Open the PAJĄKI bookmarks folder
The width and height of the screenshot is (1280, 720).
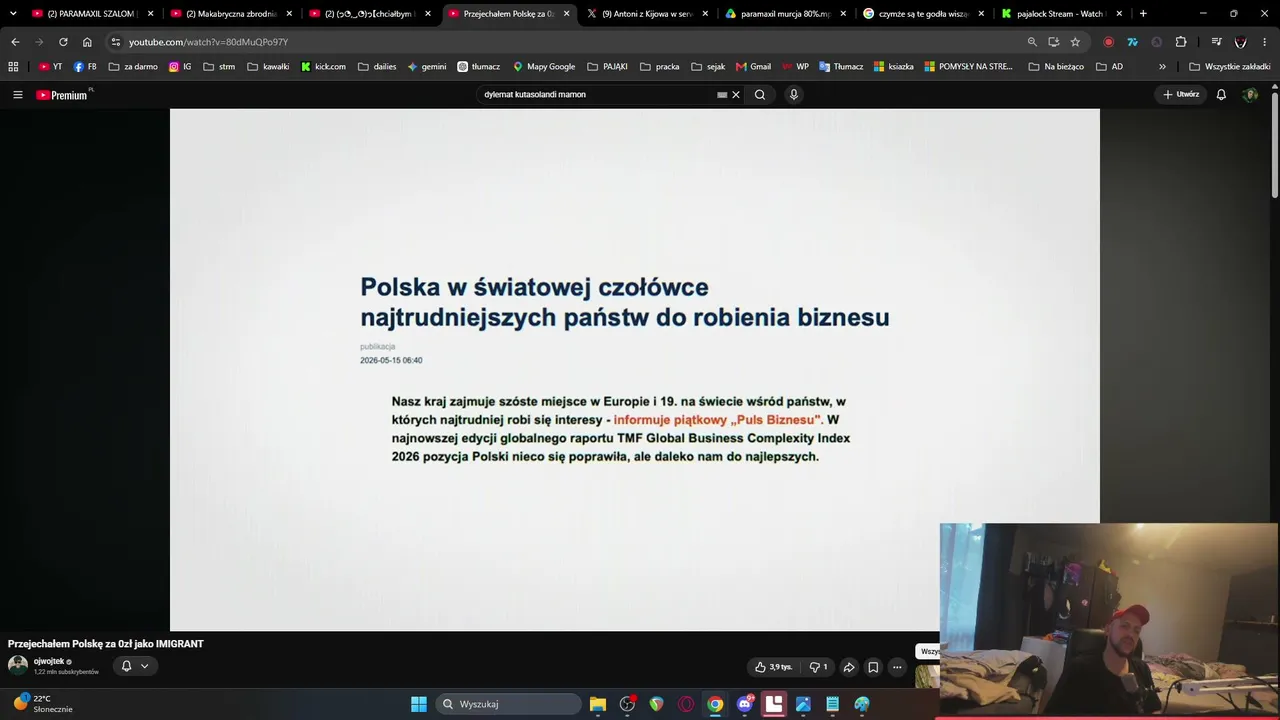(608, 67)
